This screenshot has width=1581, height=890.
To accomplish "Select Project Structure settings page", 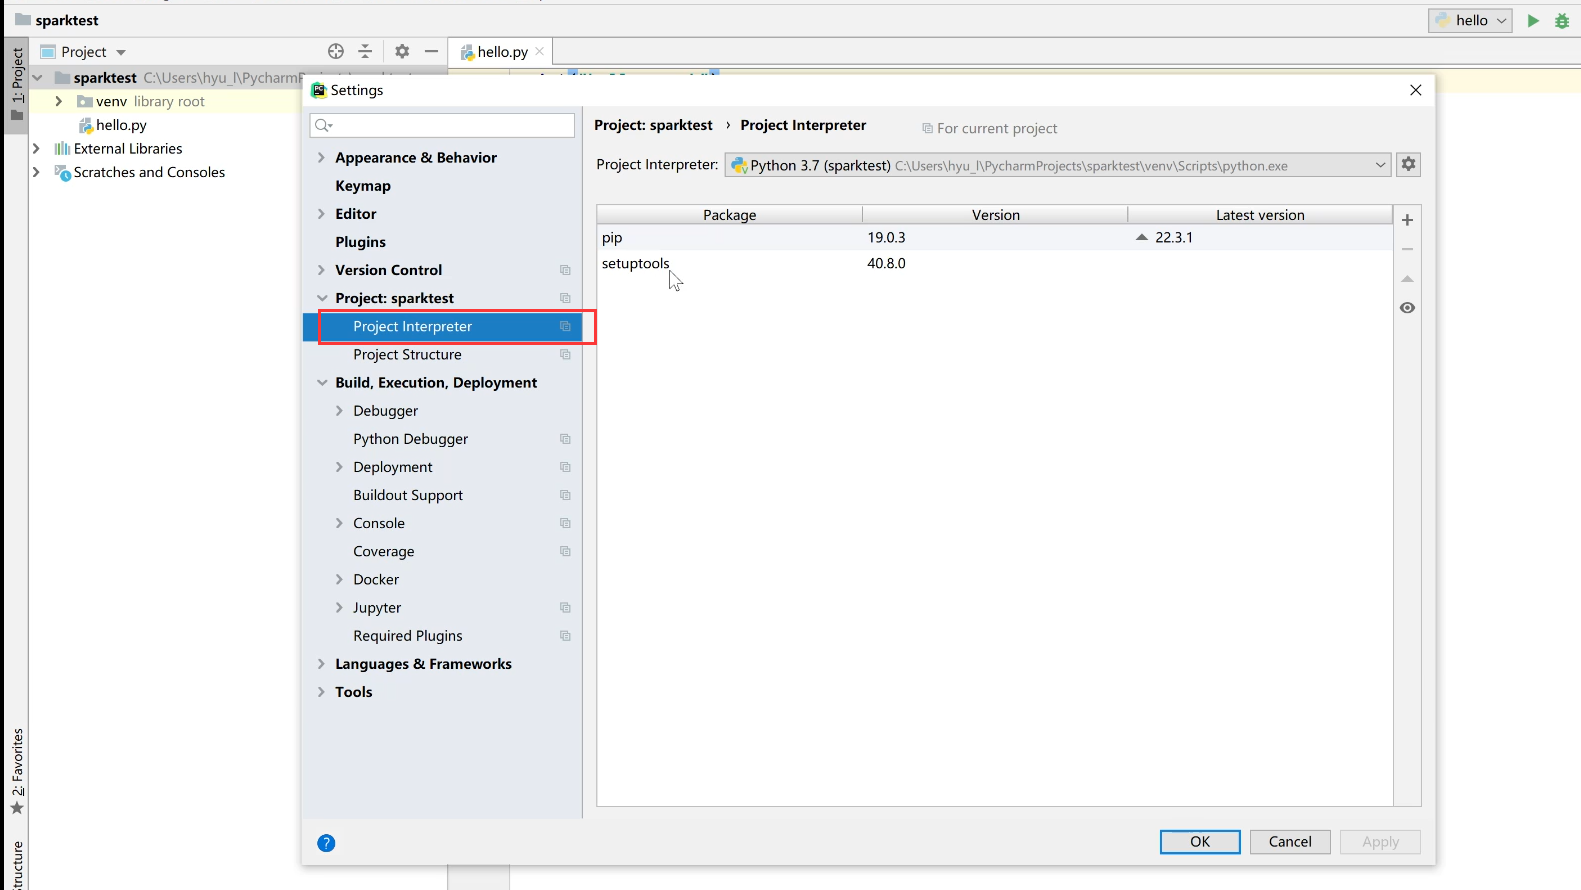I will coord(407,355).
